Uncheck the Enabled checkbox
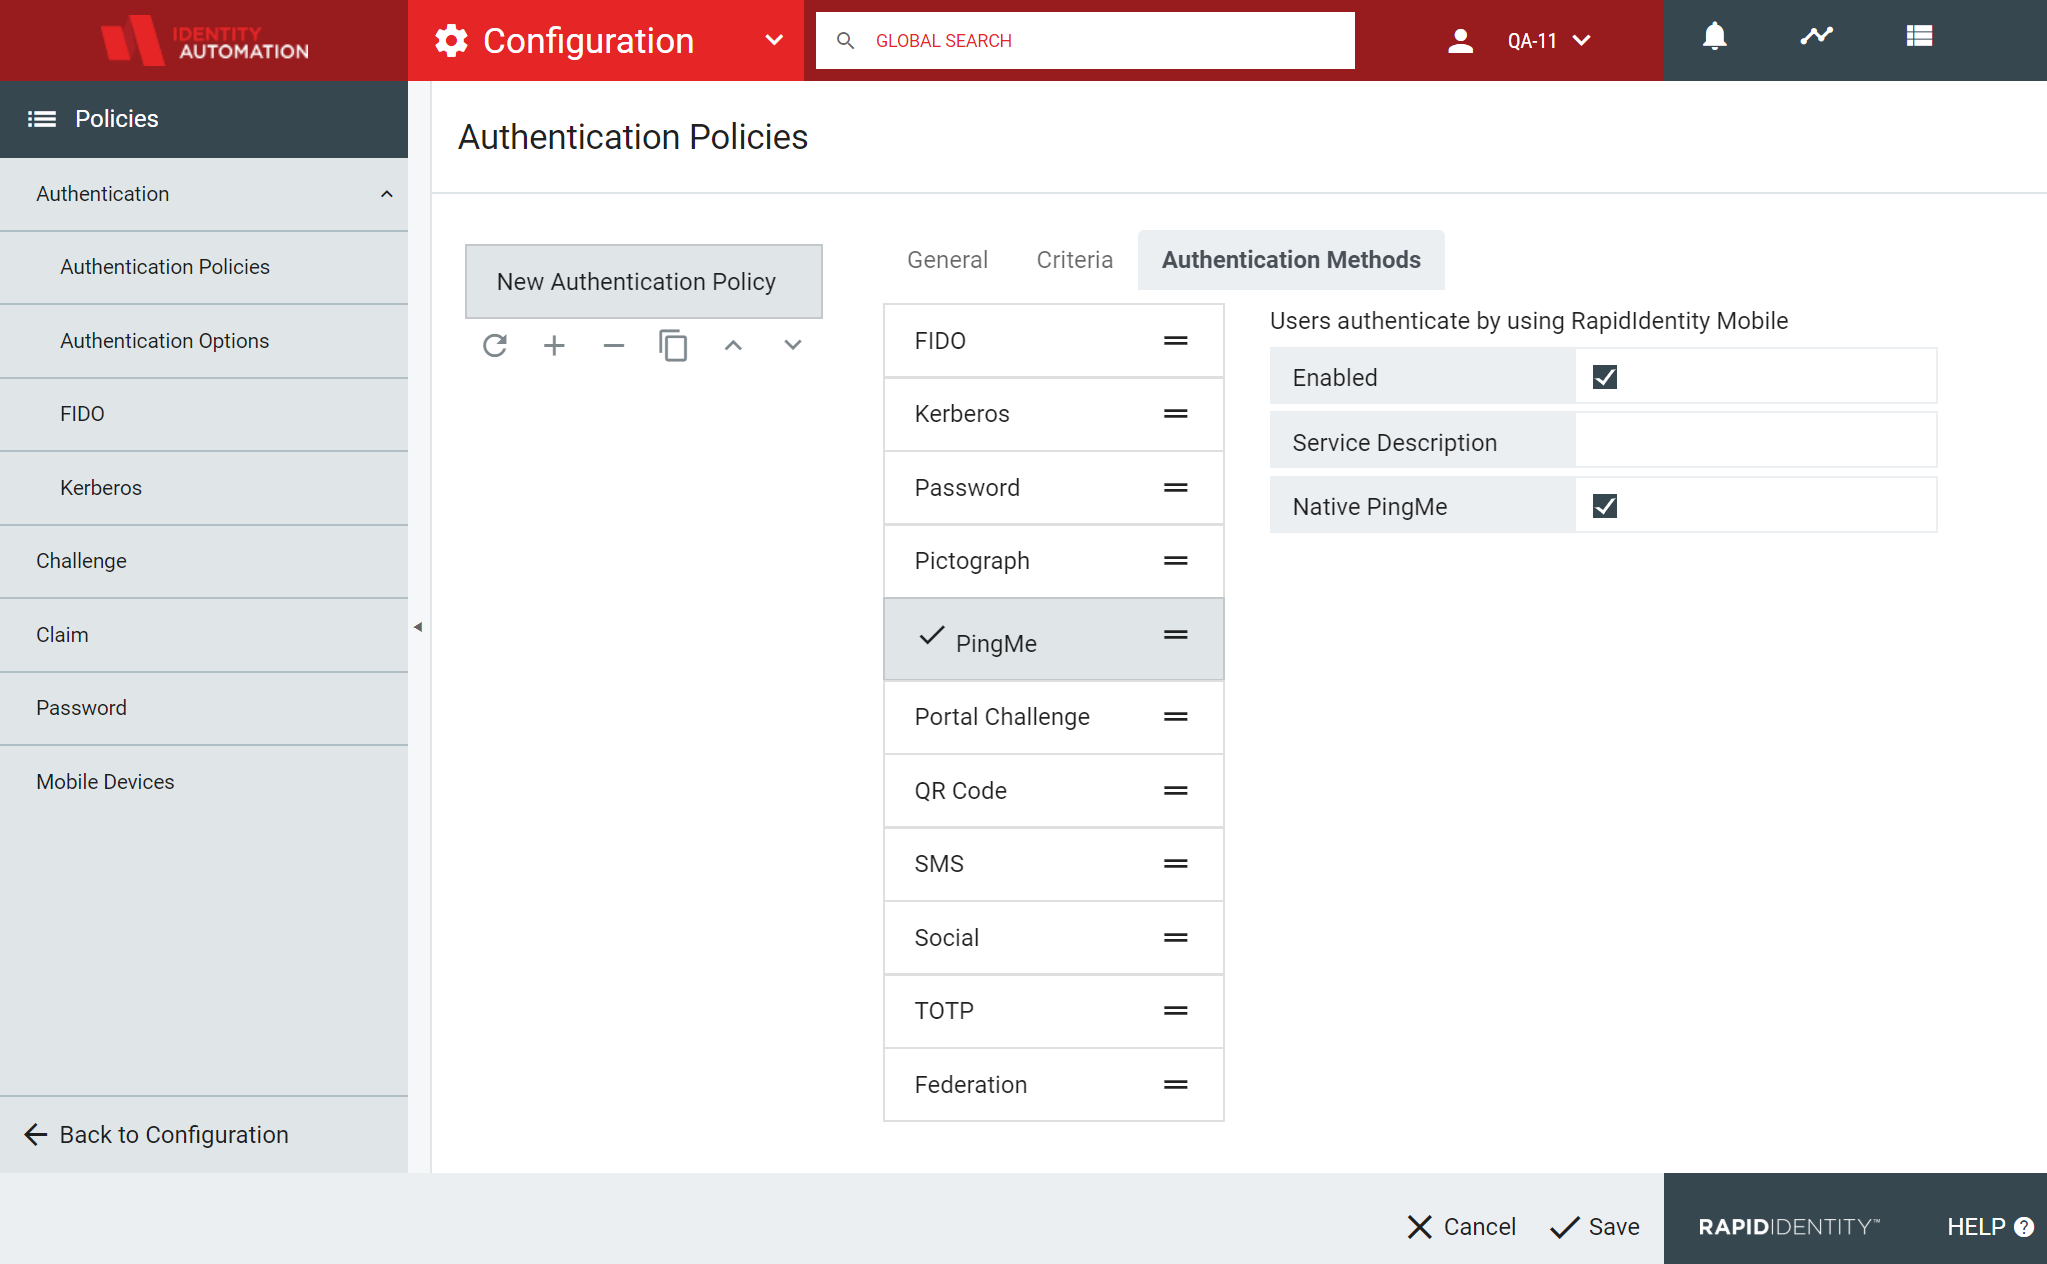2047x1264 pixels. pos(1605,377)
